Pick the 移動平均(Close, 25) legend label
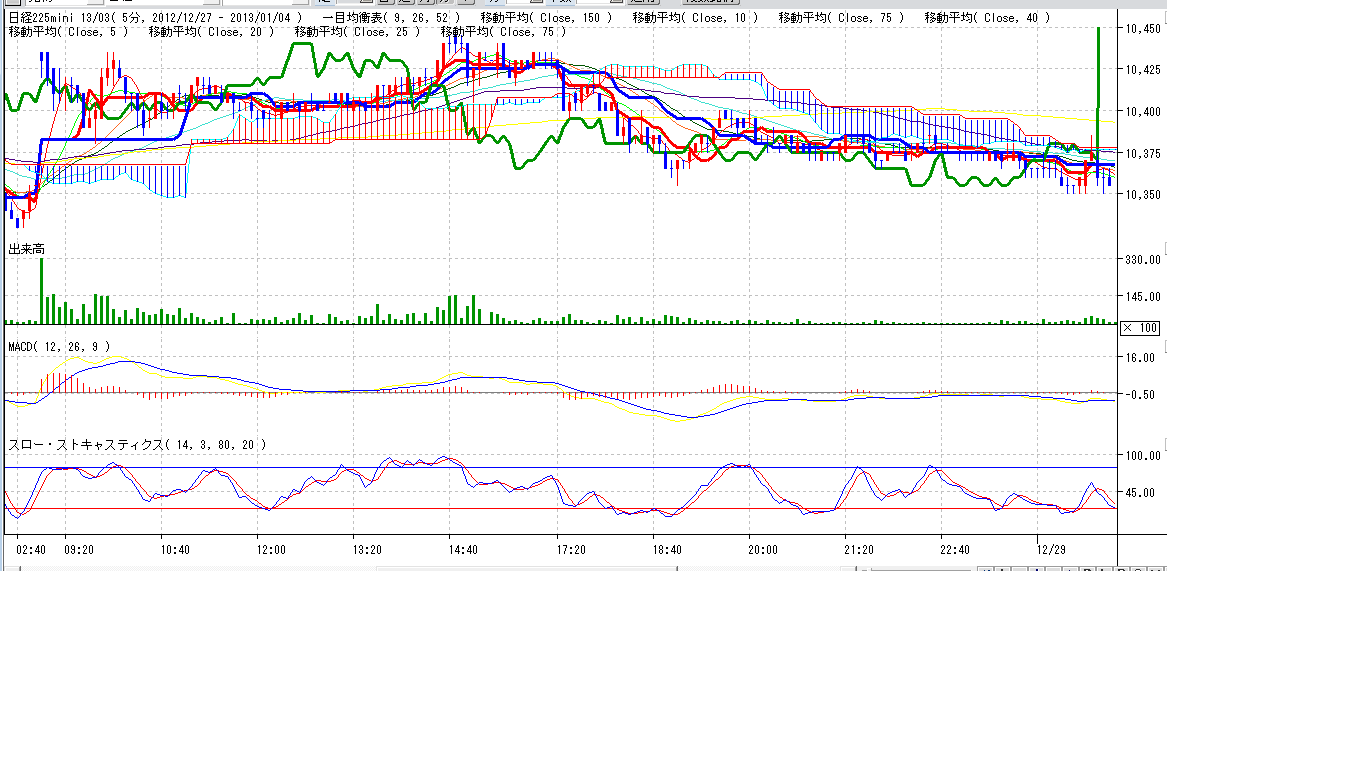Image resolution: width=1366 pixels, height=768 pixels. [x=357, y=32]
